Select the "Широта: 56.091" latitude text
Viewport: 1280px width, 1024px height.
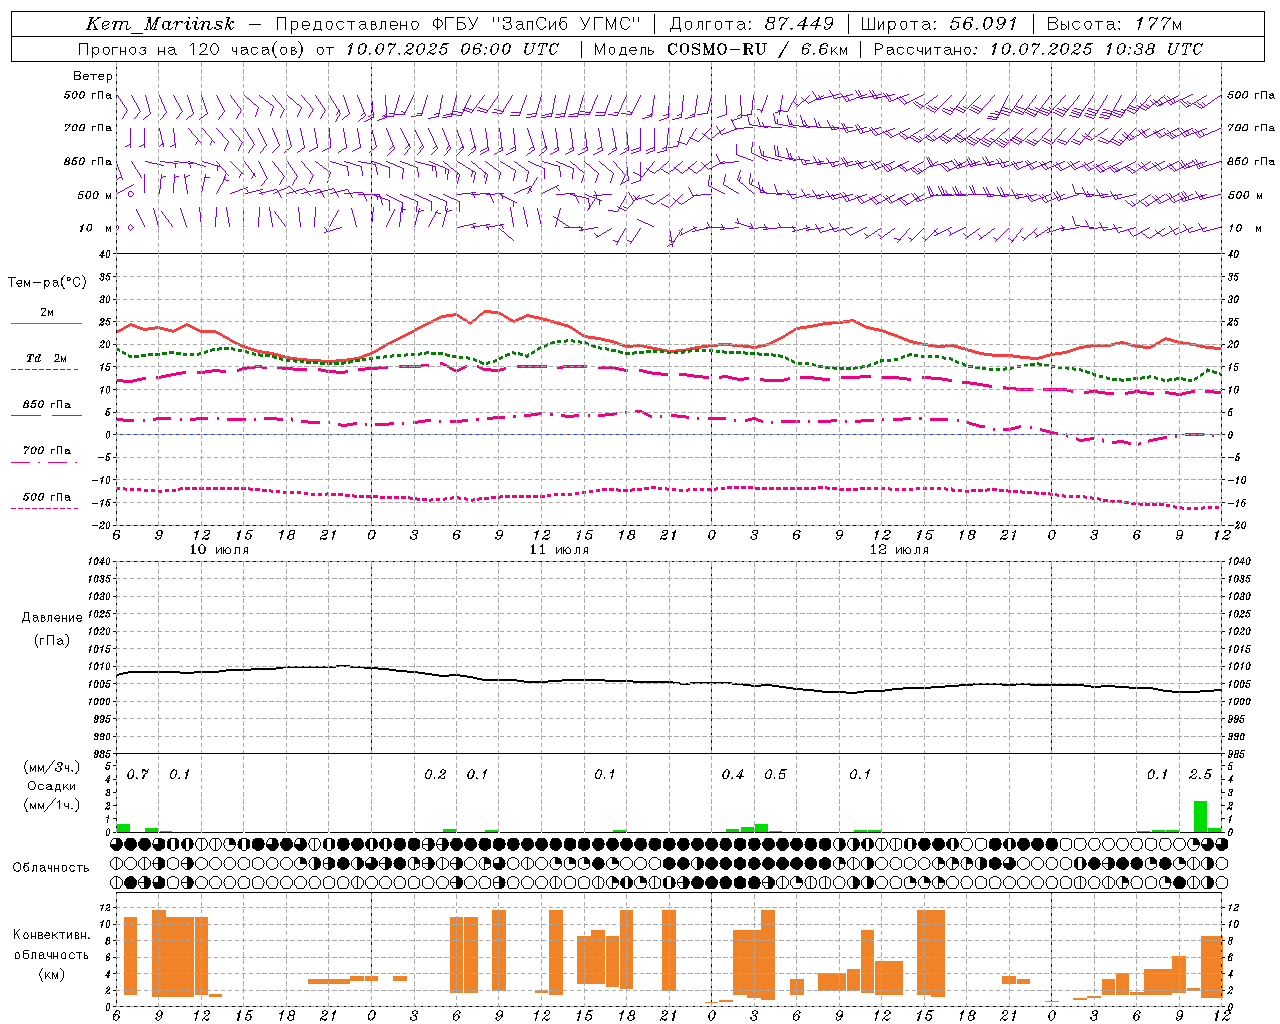[x=939, y=24]
